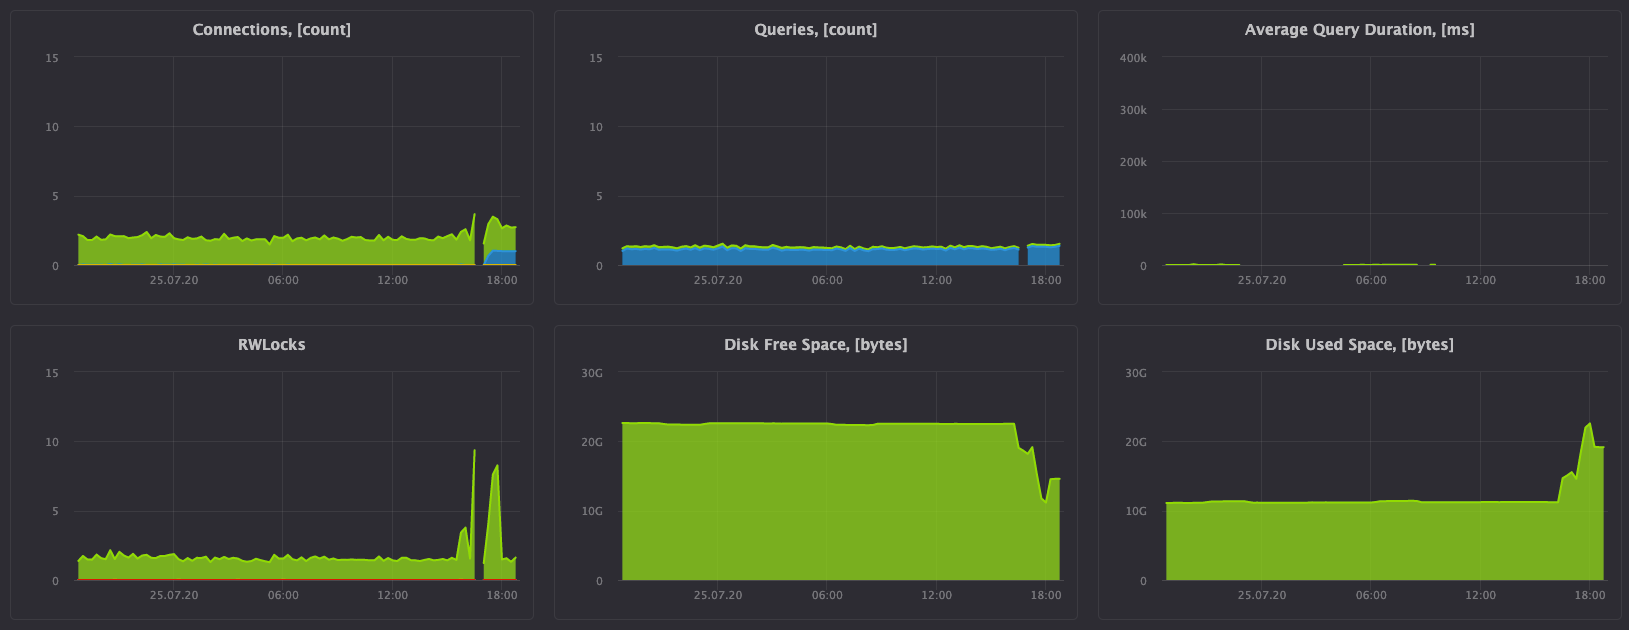
Task: Click "30G" on the Disk Used Space chart
Action: [1136, 373]
